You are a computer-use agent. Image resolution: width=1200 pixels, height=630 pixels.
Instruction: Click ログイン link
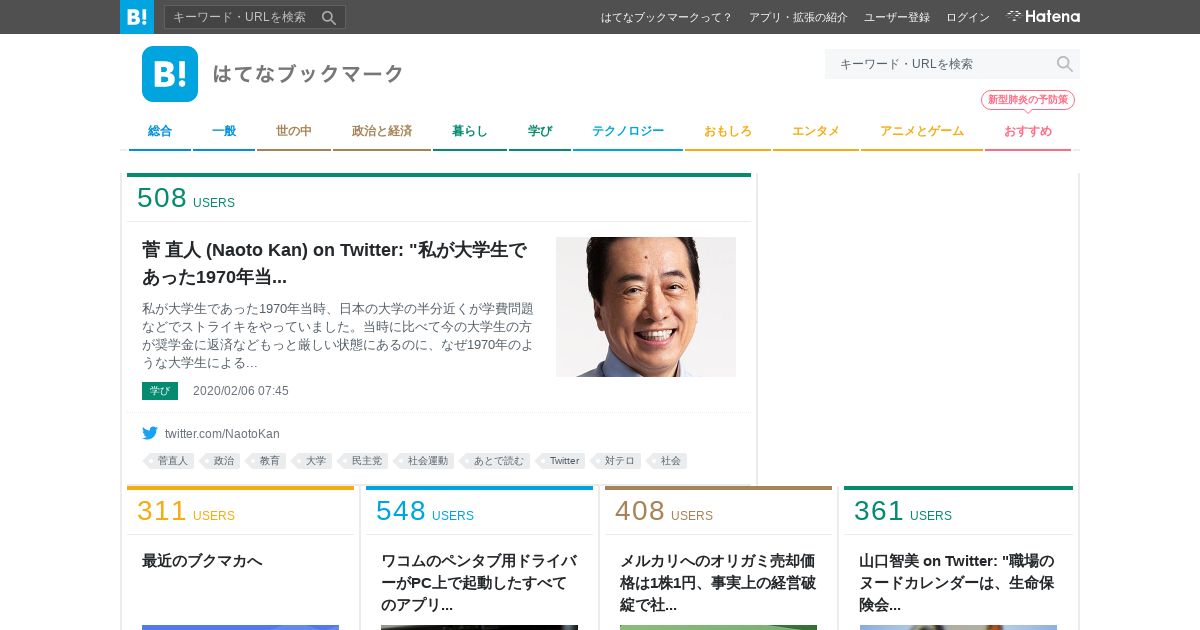968,17
